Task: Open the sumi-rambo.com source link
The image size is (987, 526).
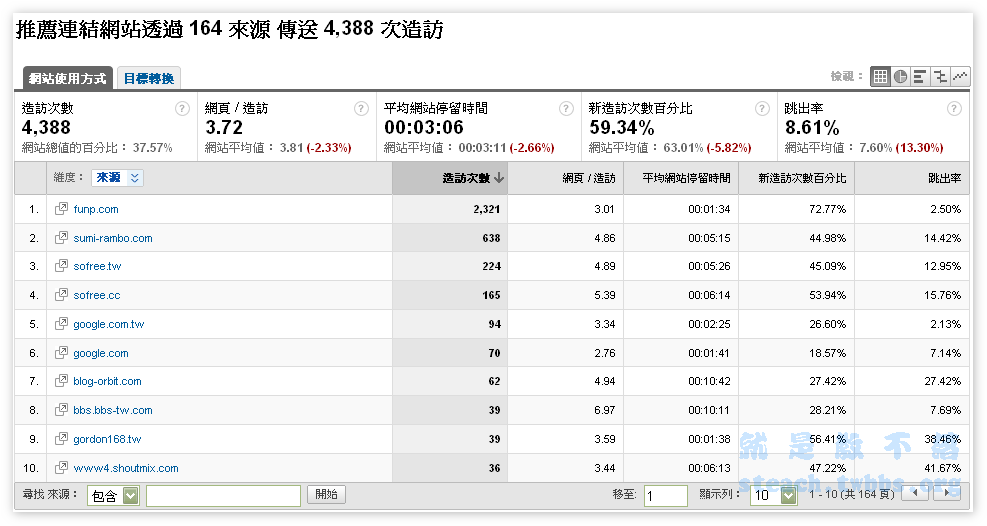Action: click(113, 238)
